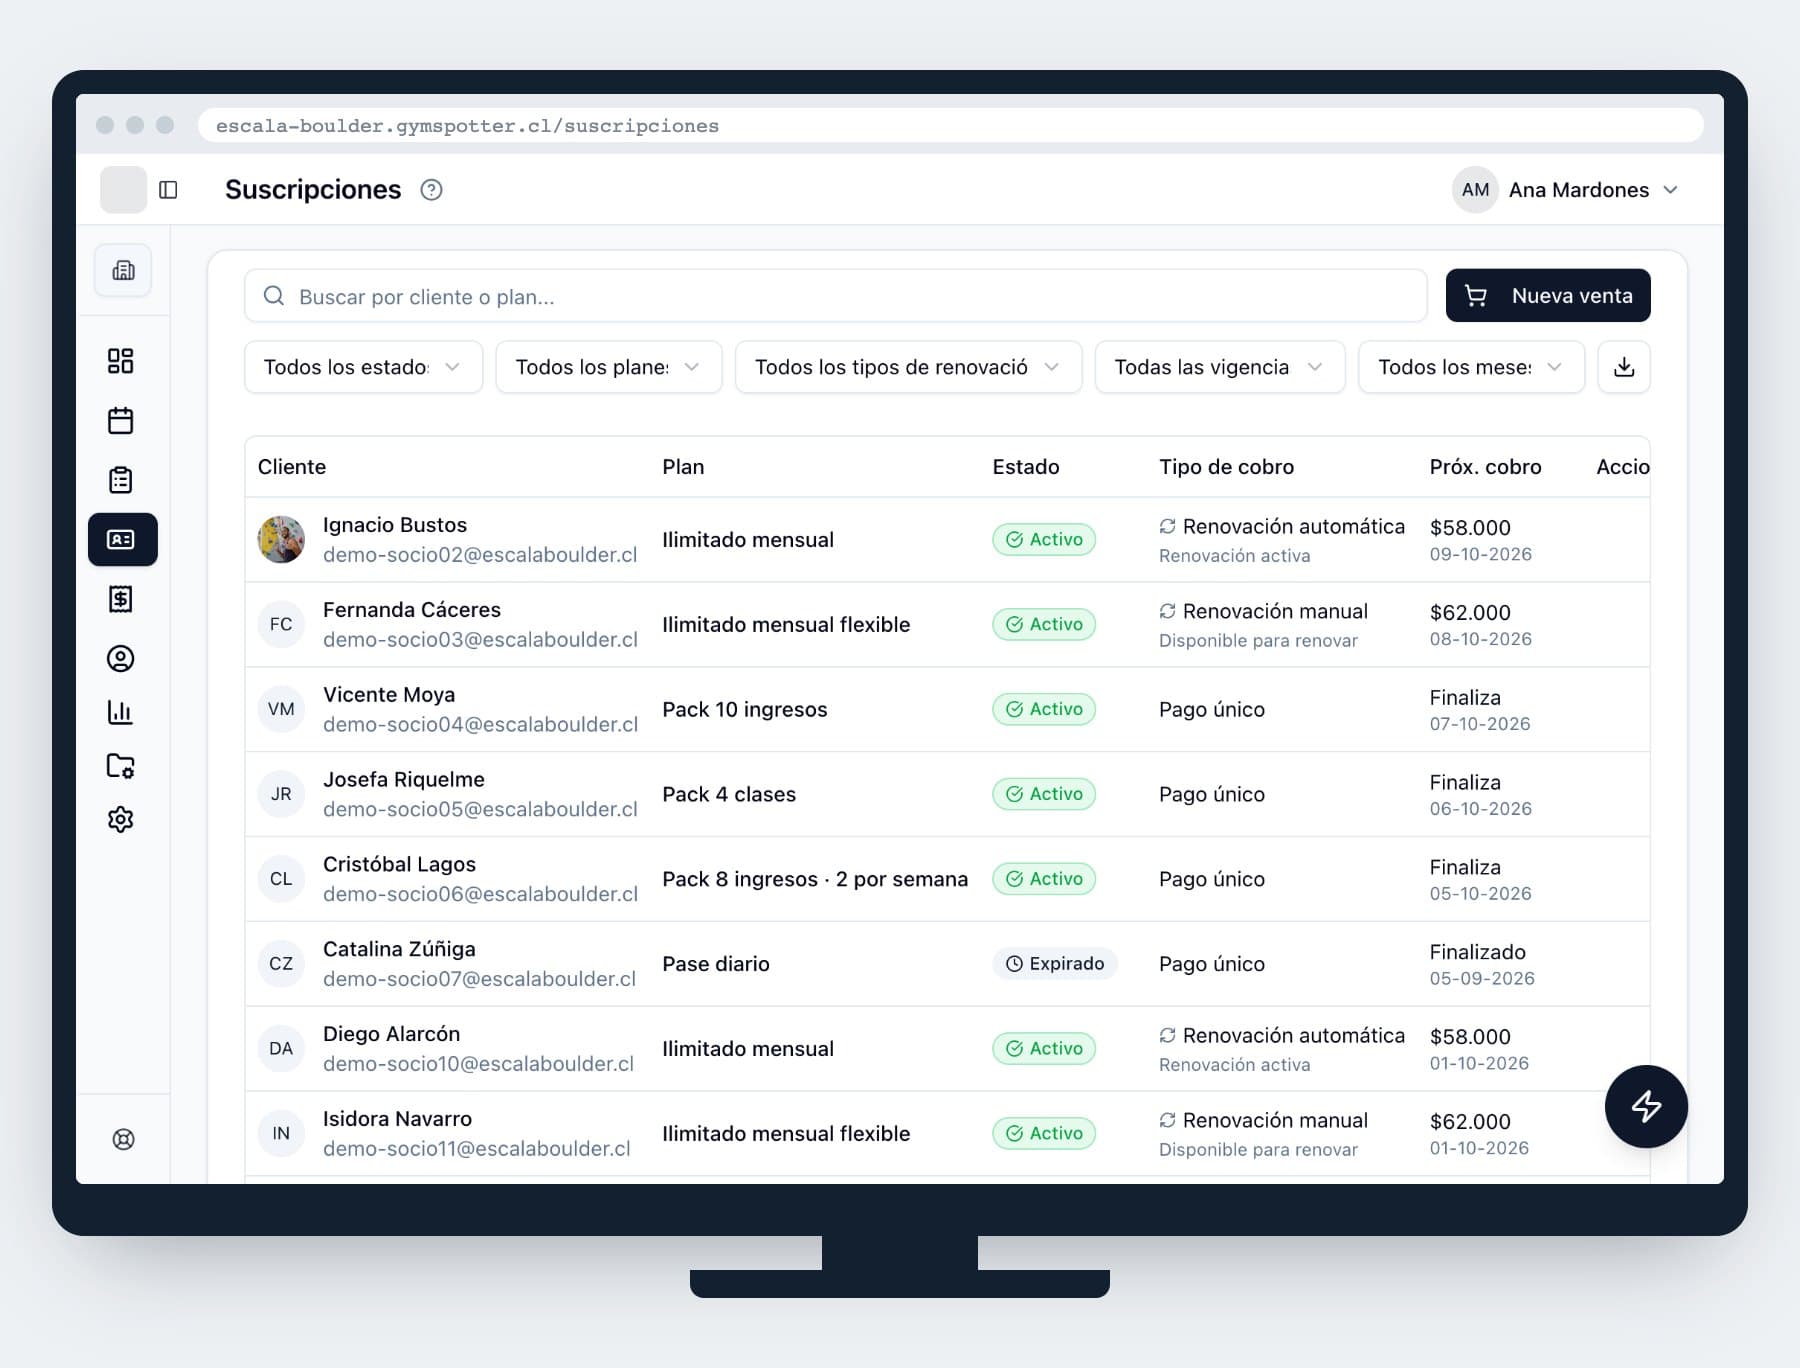Viewport: 1800px width, 1368px height.
Task: Open the user profile circle sidebar icon
Action: 121,658
